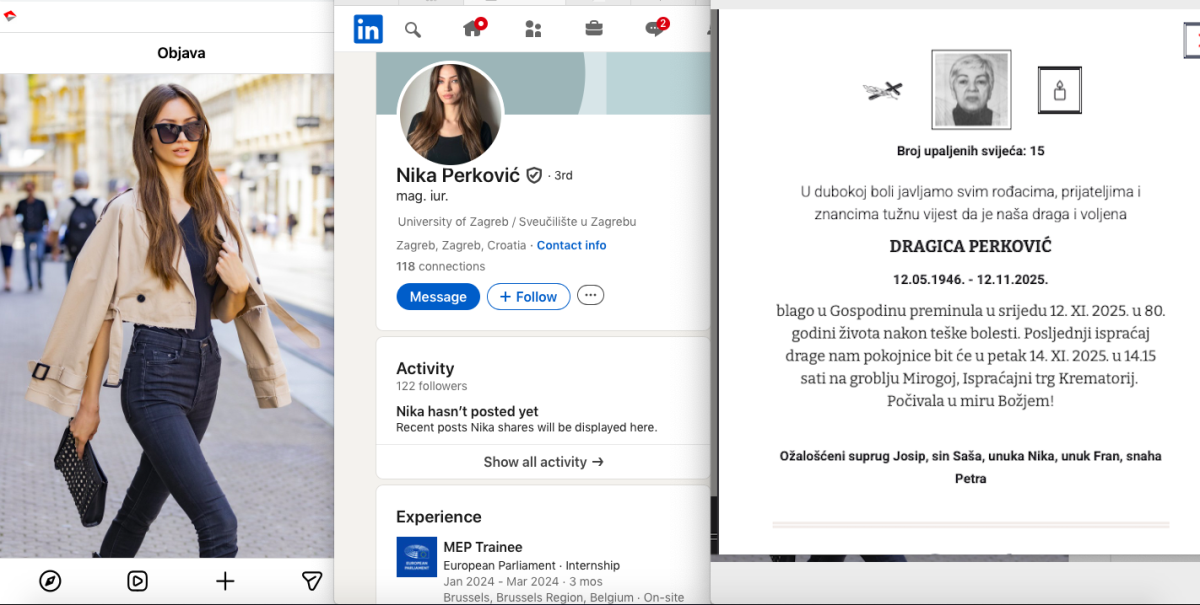Open the Contact info link
This screenshot has width=1200, height=605.
[571, 245]
